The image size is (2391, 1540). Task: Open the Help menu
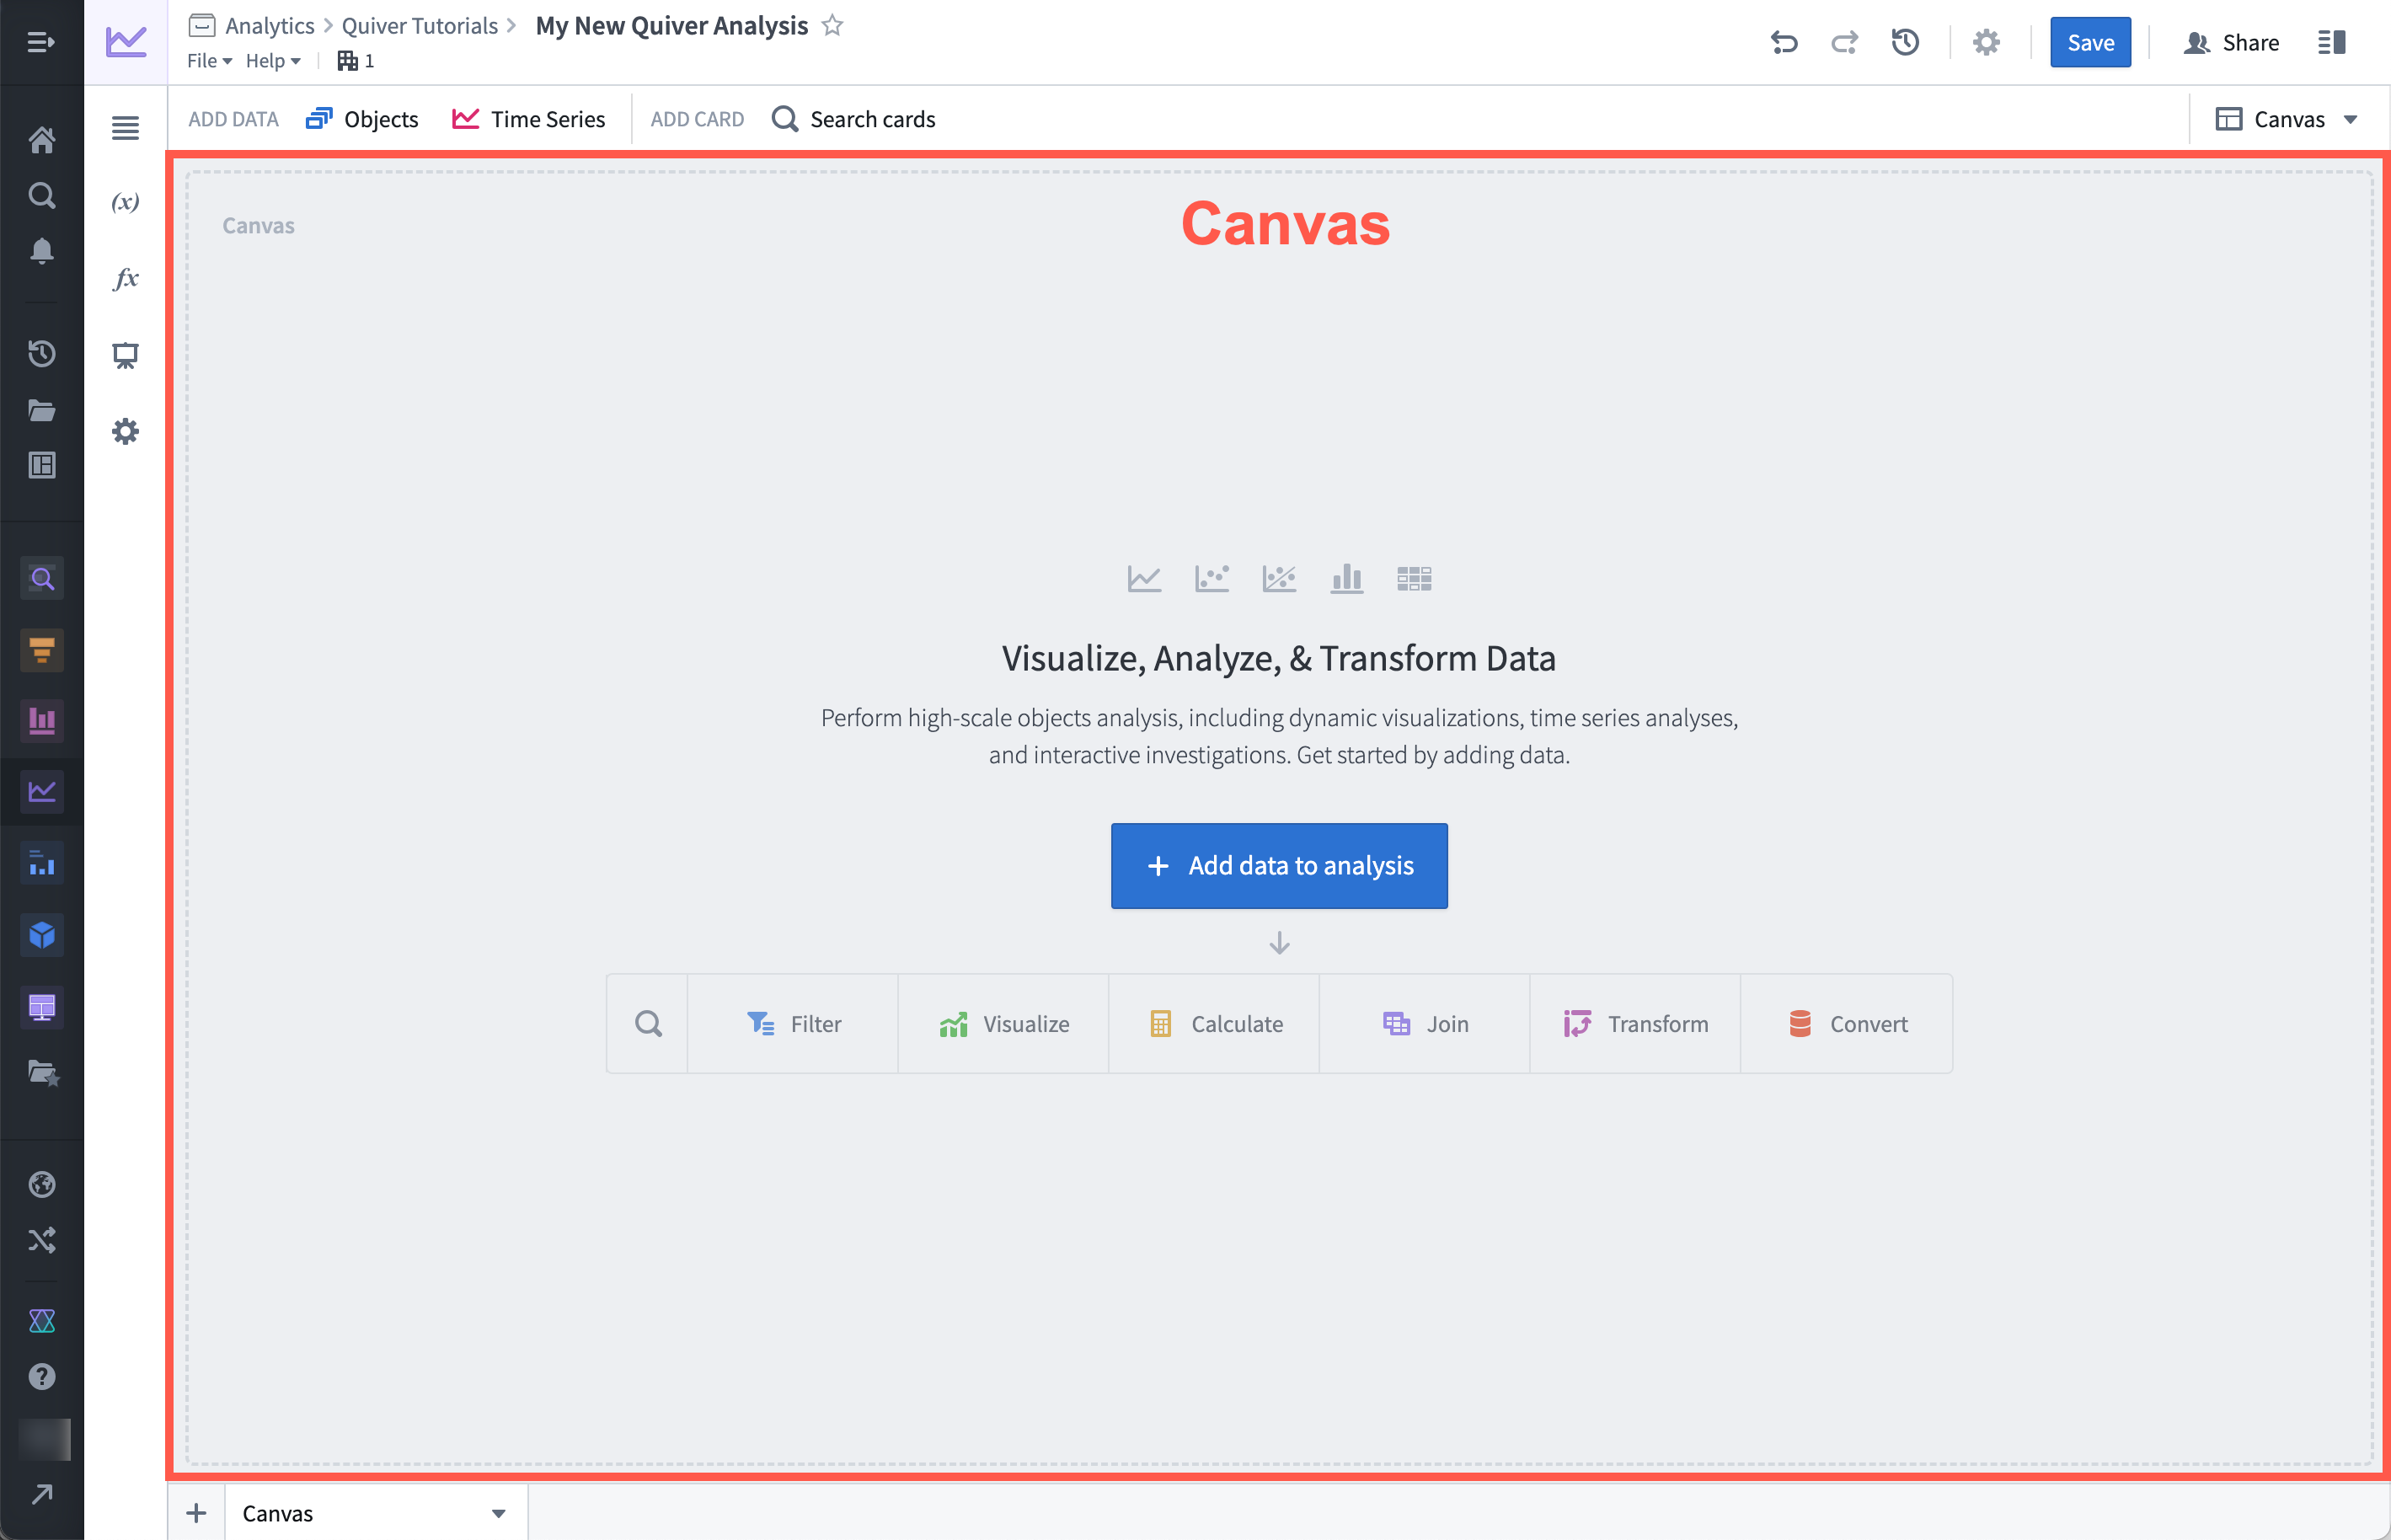coord(273,61)
